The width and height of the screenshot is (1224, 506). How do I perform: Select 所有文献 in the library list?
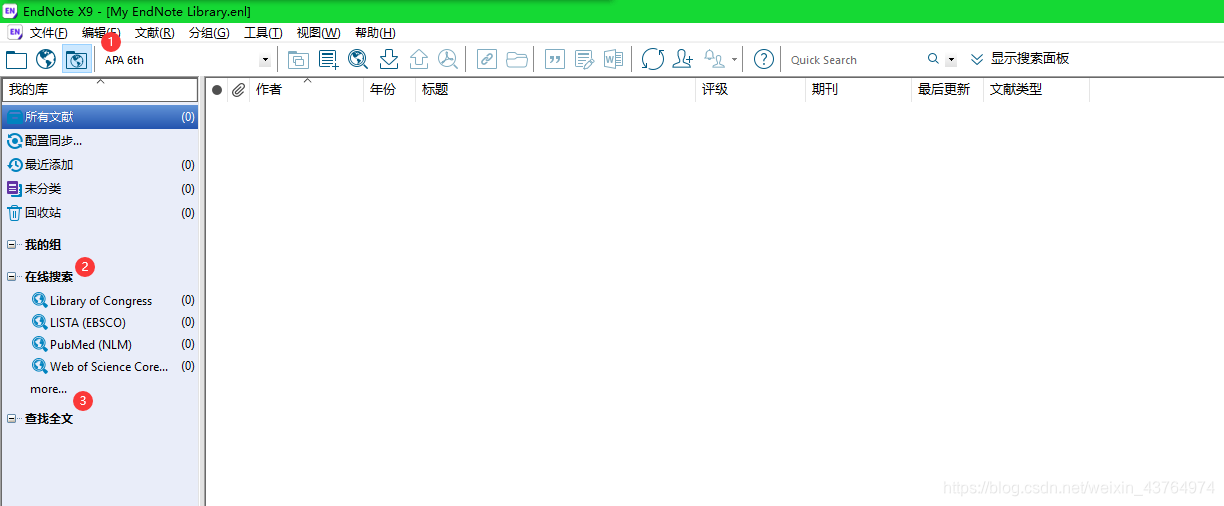100,117
